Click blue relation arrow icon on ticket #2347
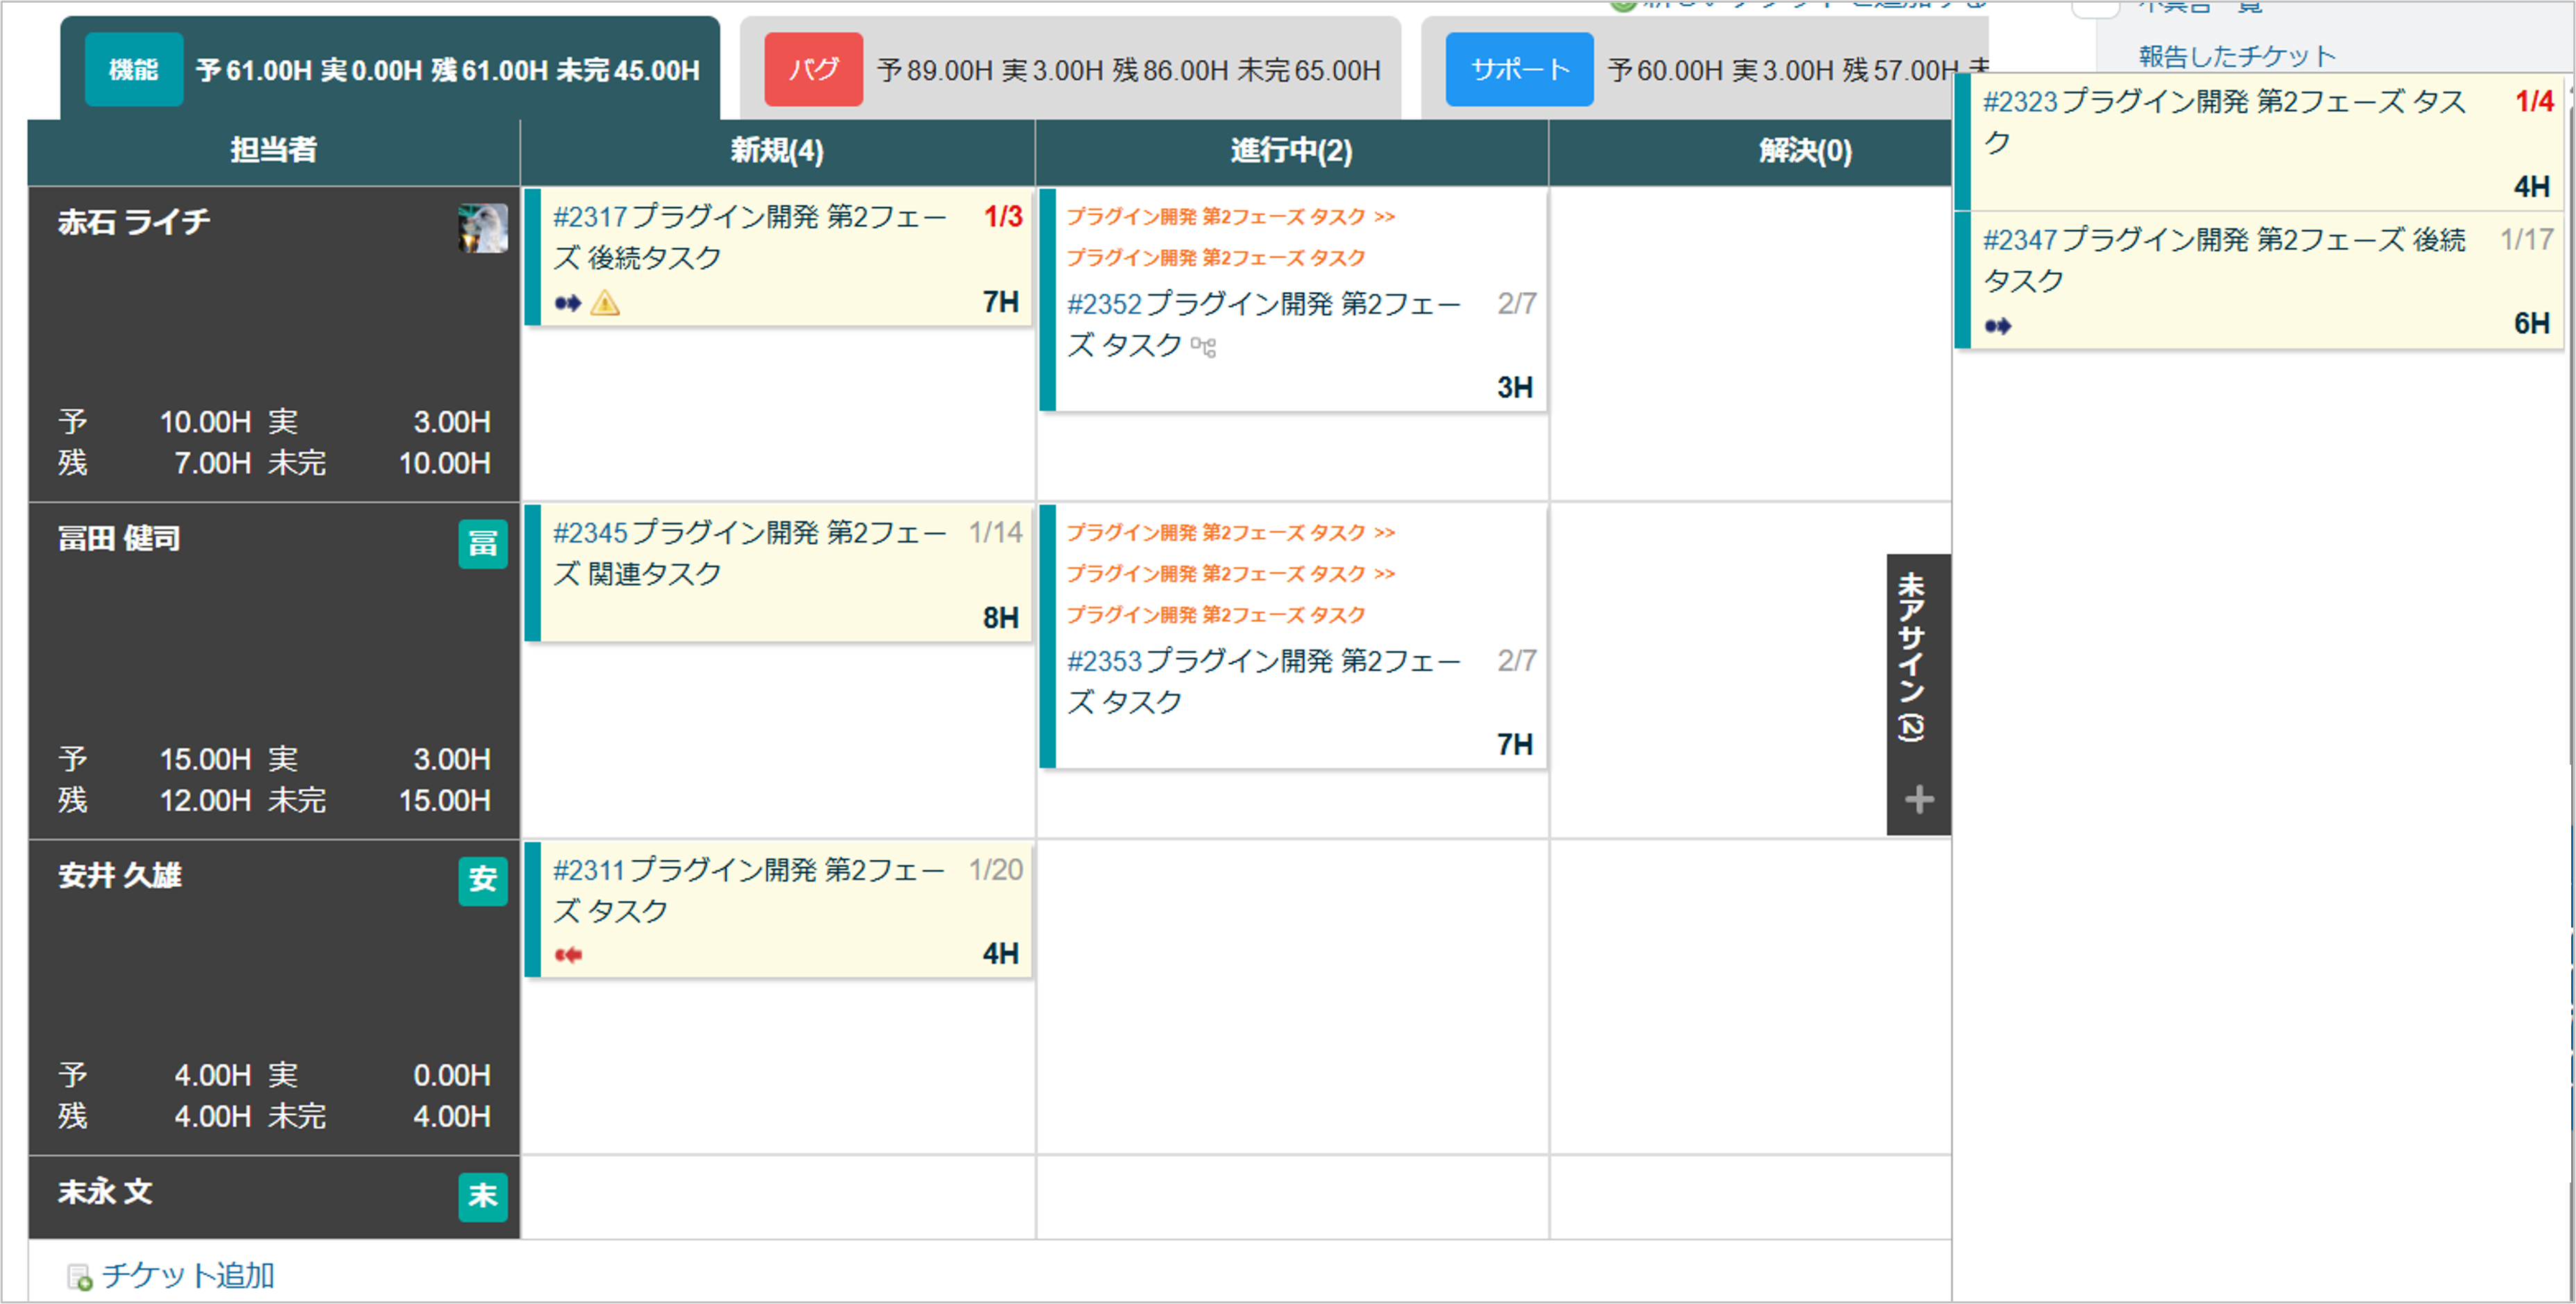 pos(1997,326)
